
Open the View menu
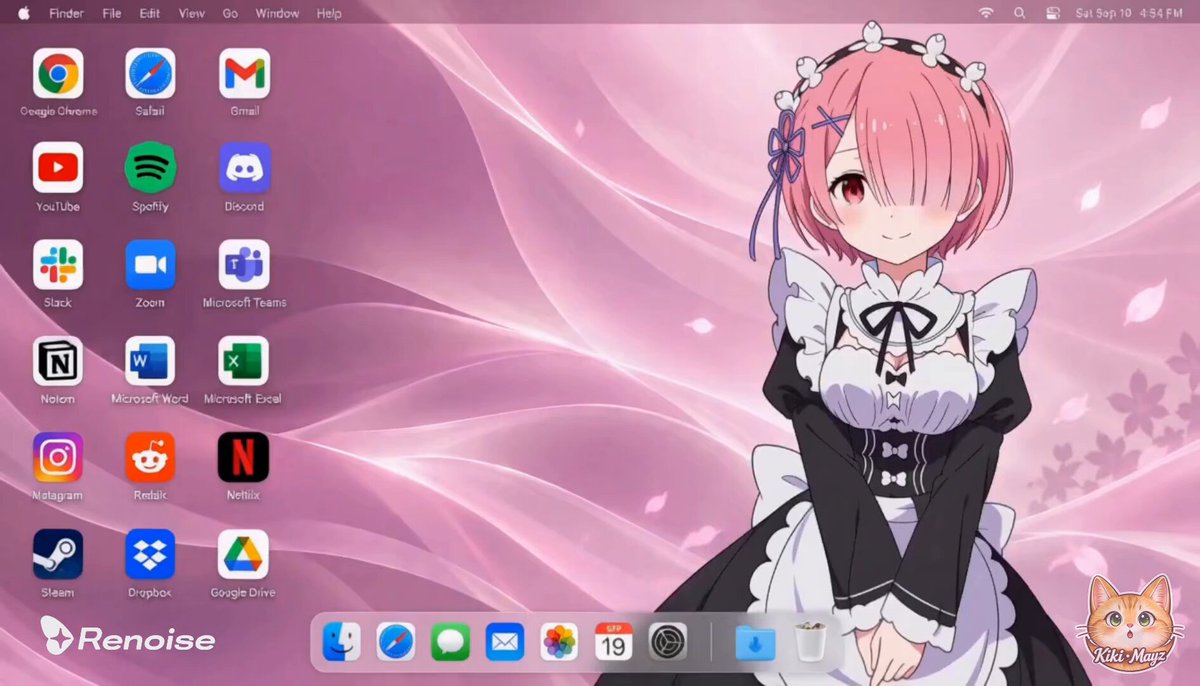(x=192, y=13)
